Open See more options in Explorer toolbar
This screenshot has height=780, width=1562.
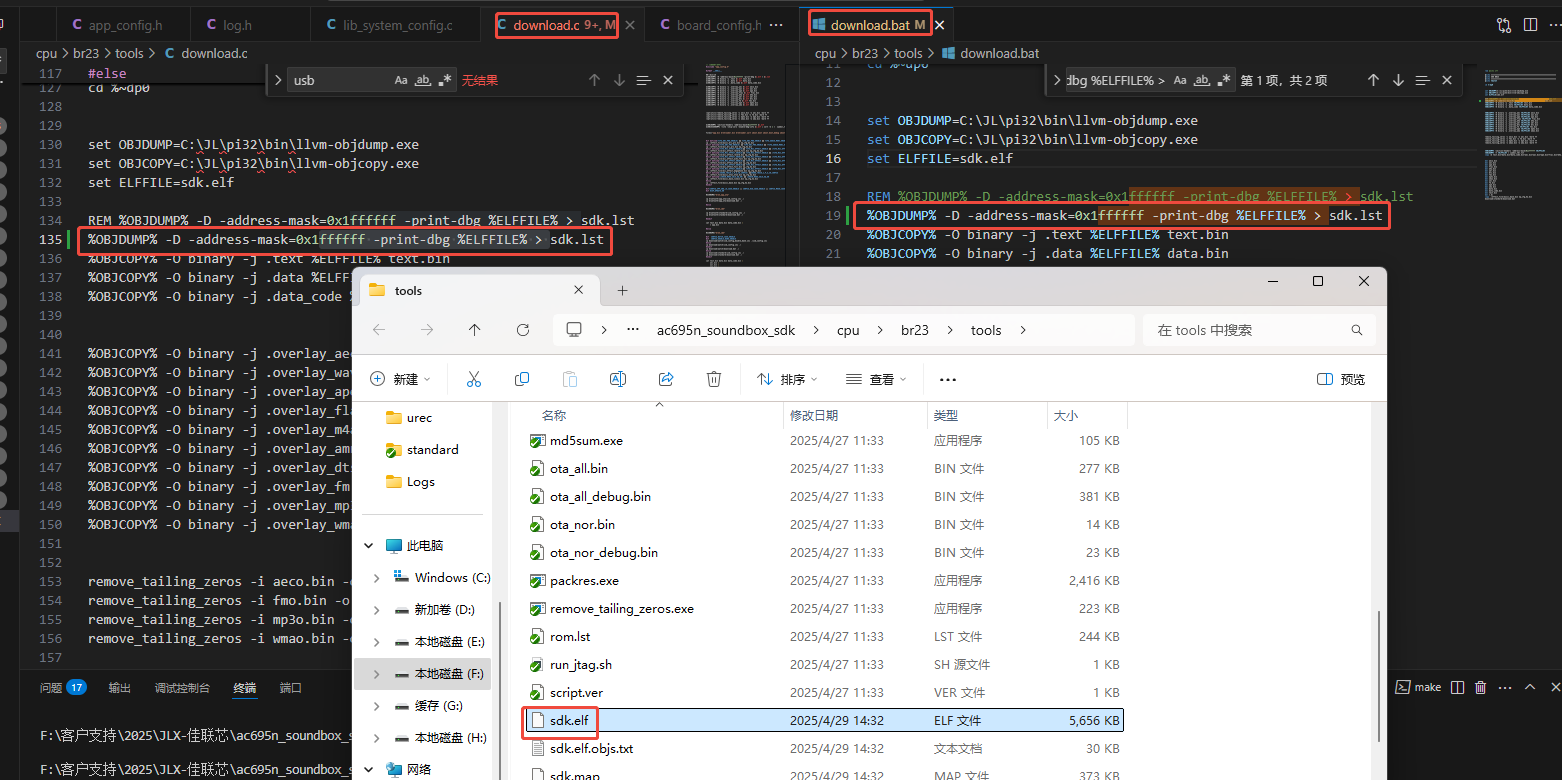pyautogui.click(x=948, y=379)
